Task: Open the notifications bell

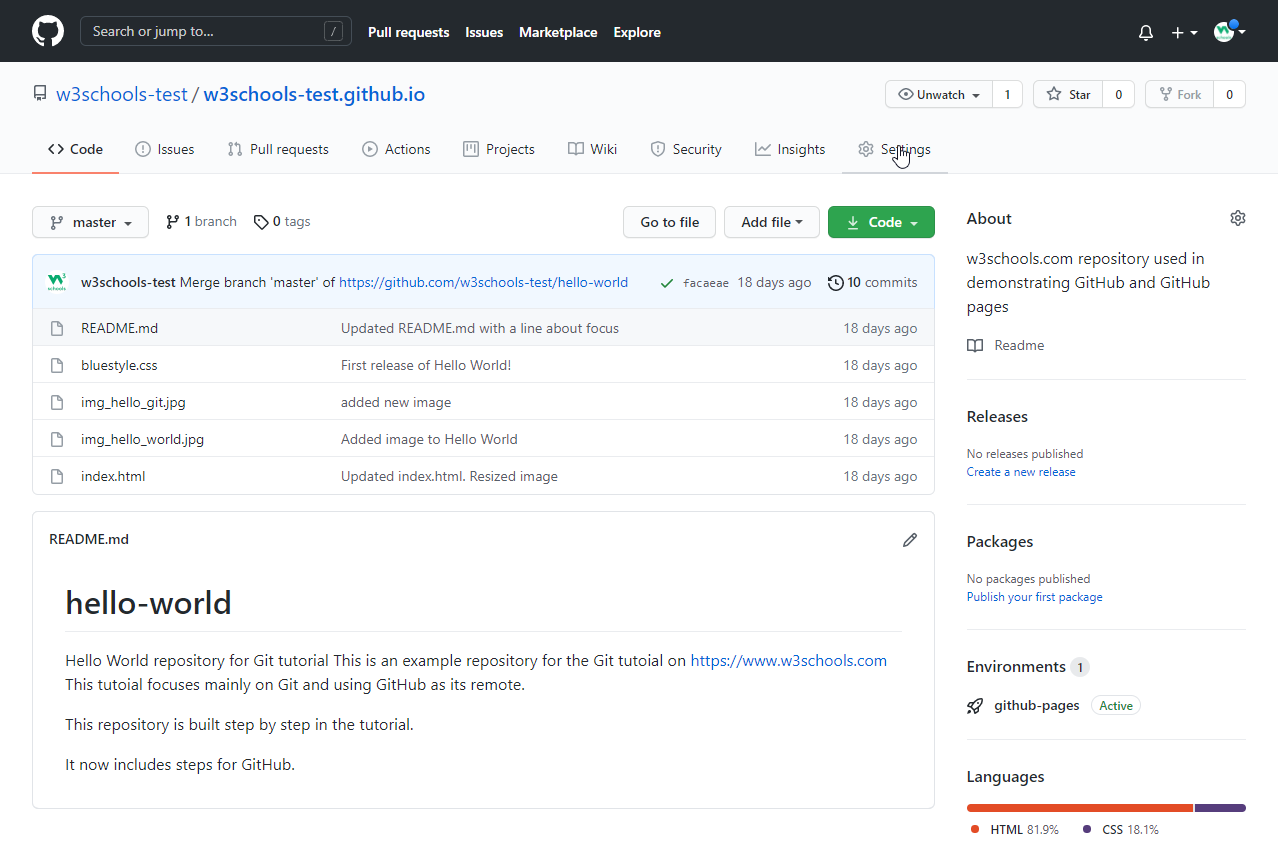Action: [1146, 32]
